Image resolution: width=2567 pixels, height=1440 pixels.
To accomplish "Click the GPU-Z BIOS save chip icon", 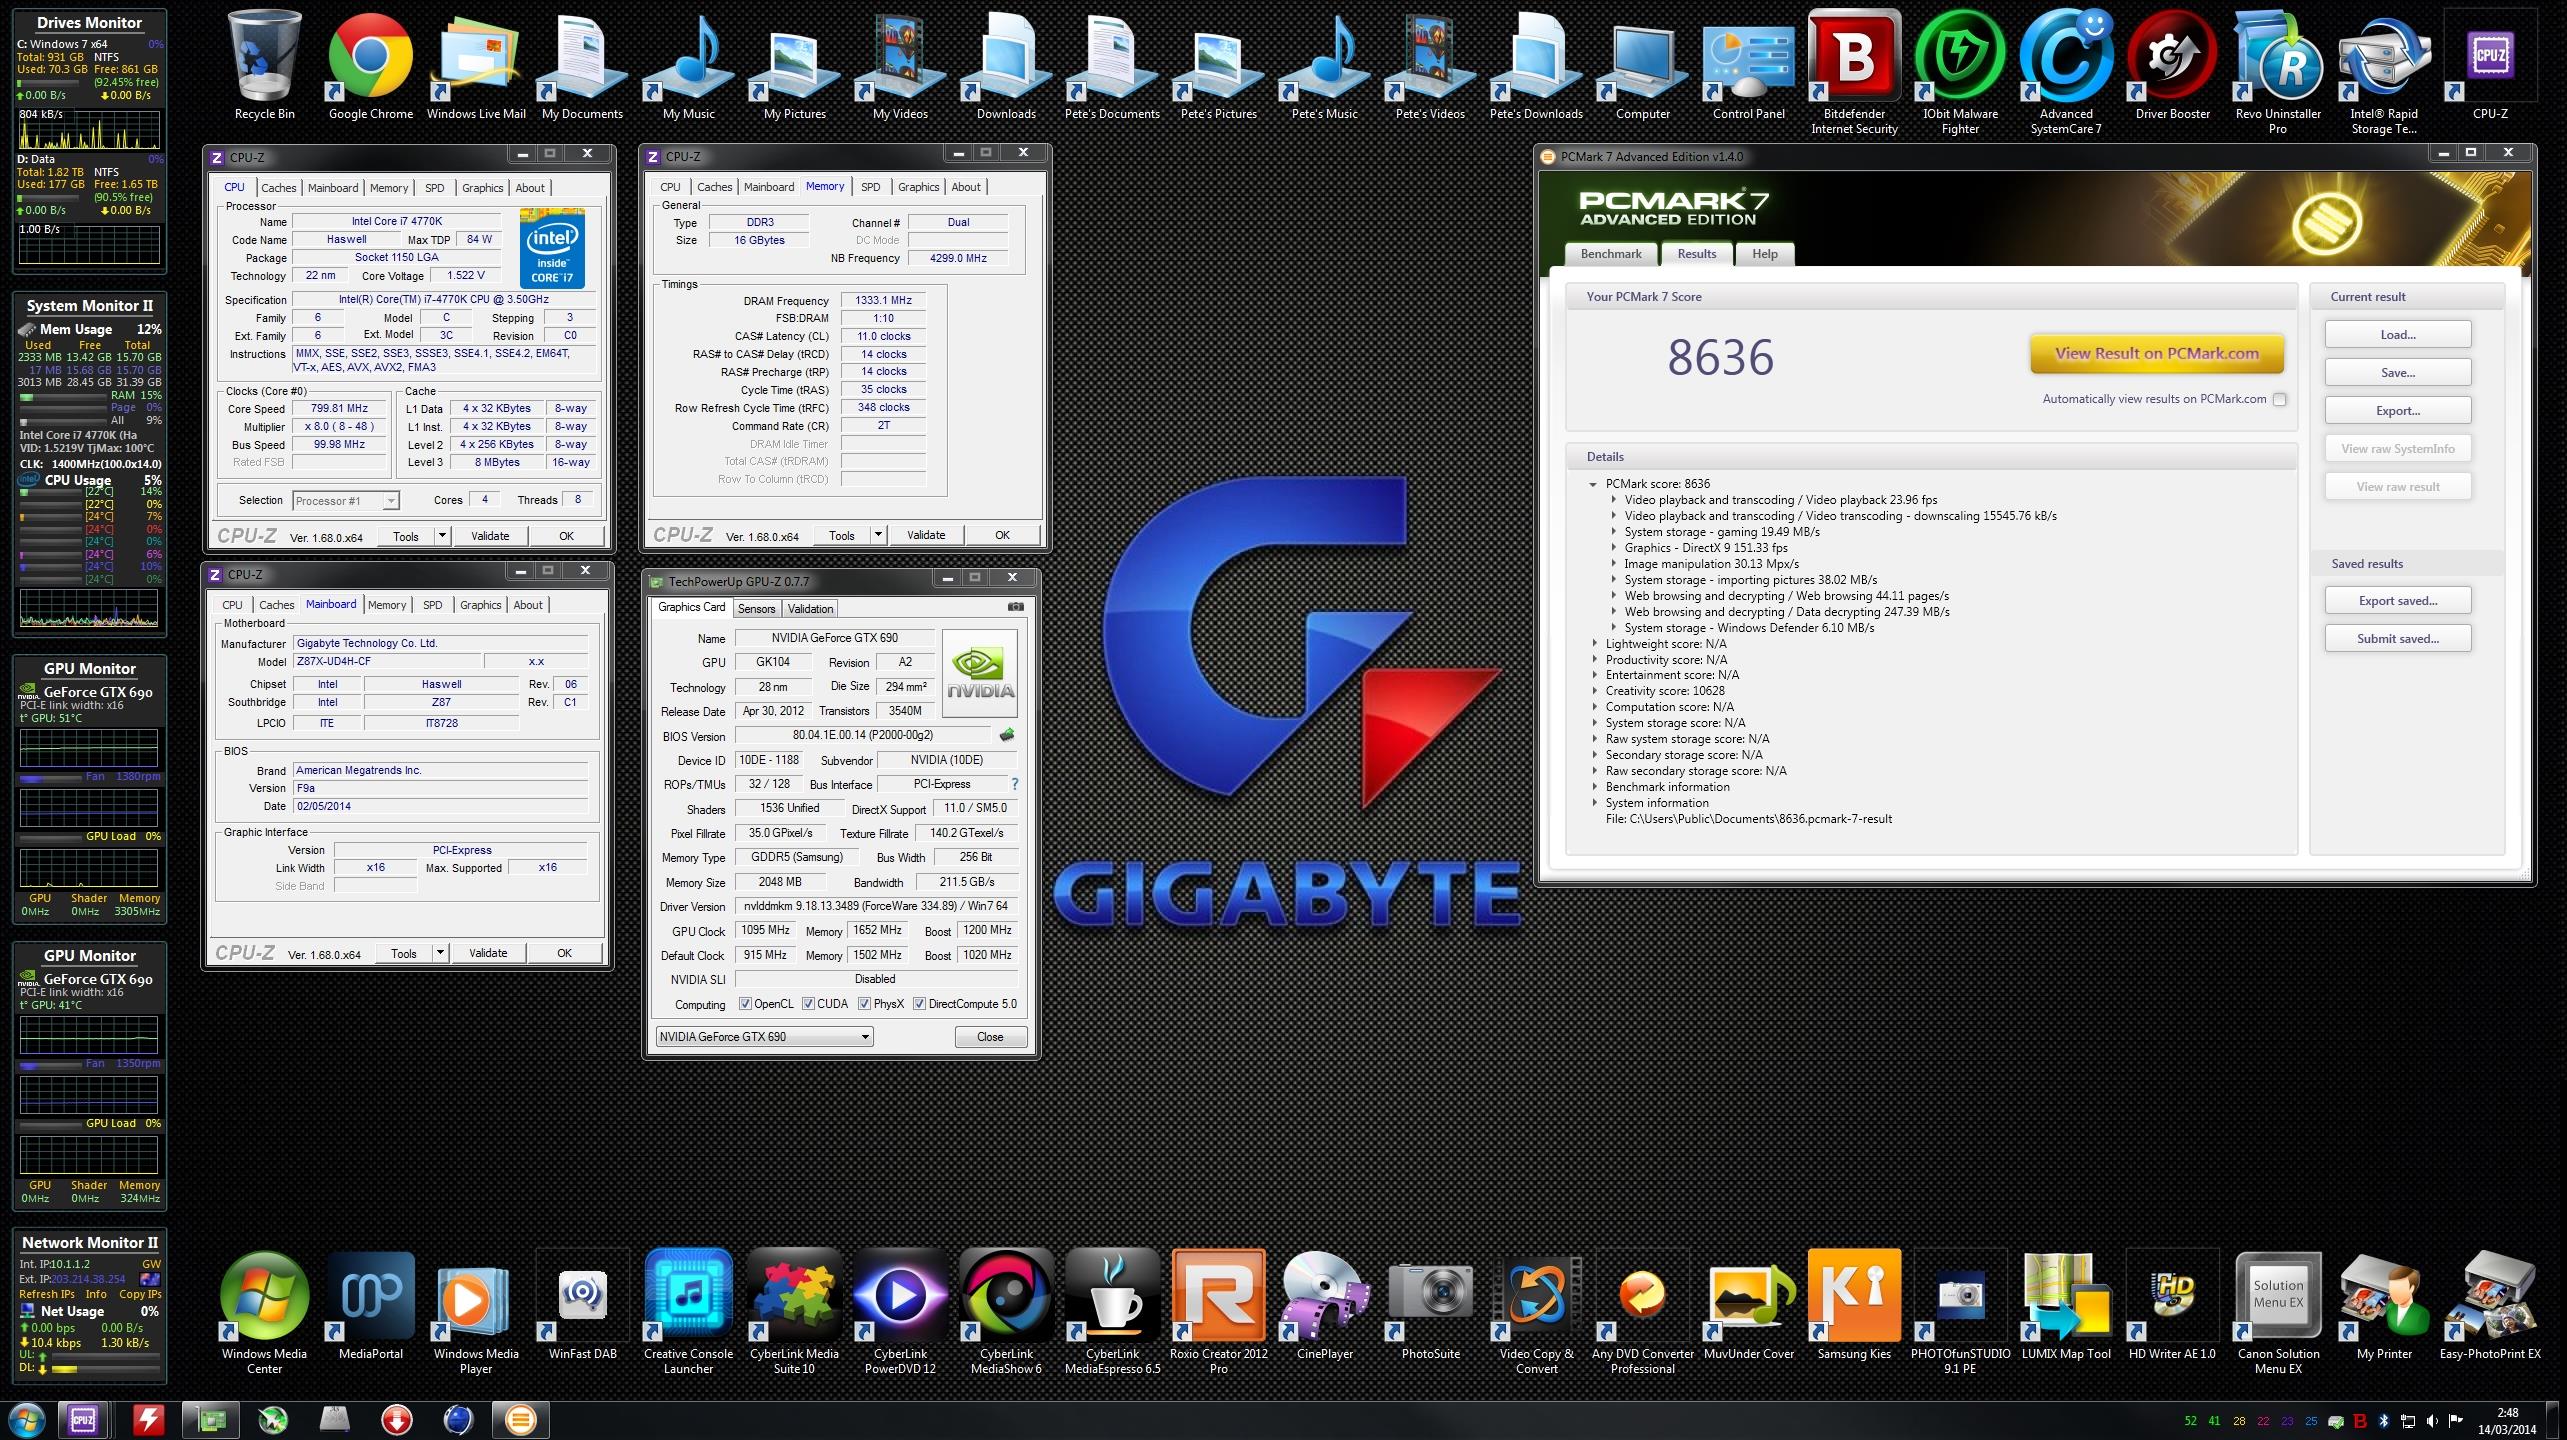I will (x=1007, y=735).
